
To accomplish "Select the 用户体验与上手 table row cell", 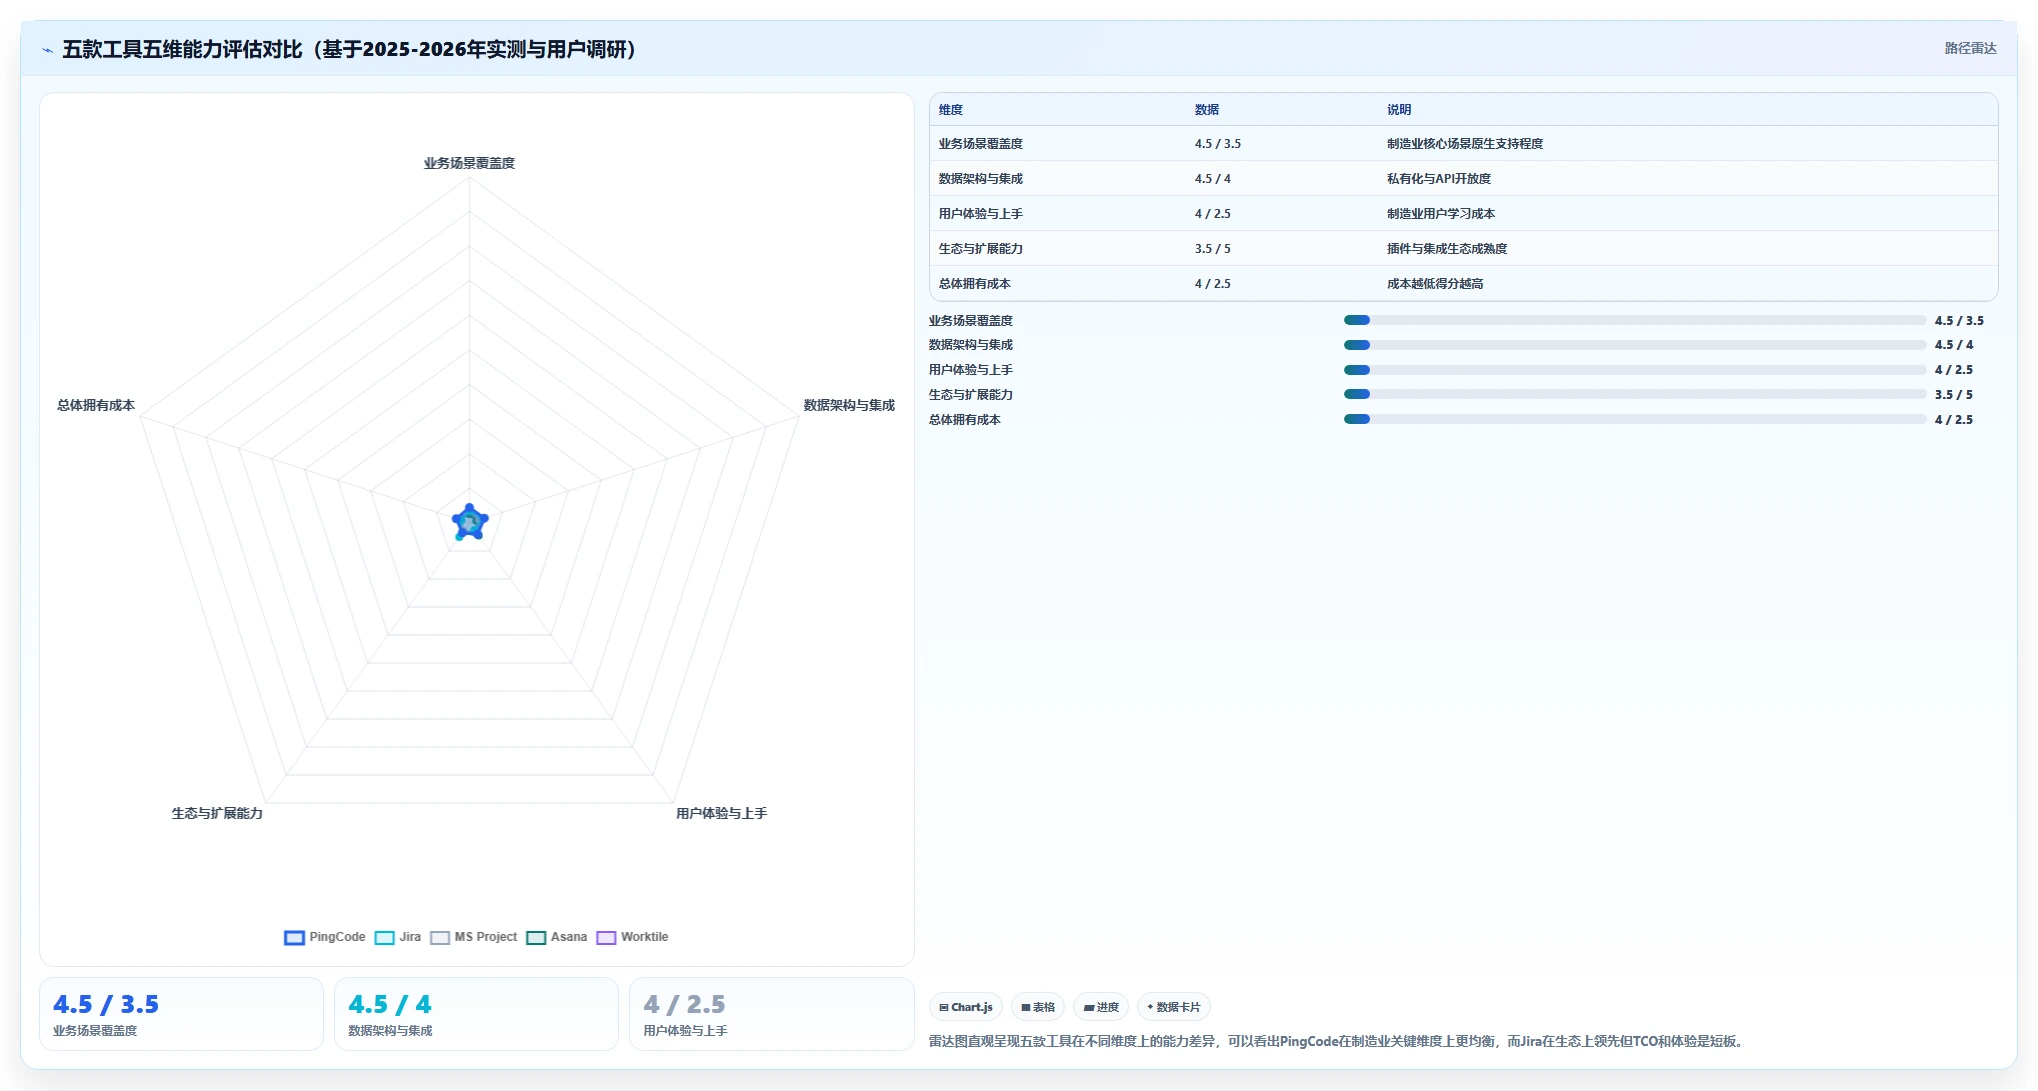I will 981,214.
